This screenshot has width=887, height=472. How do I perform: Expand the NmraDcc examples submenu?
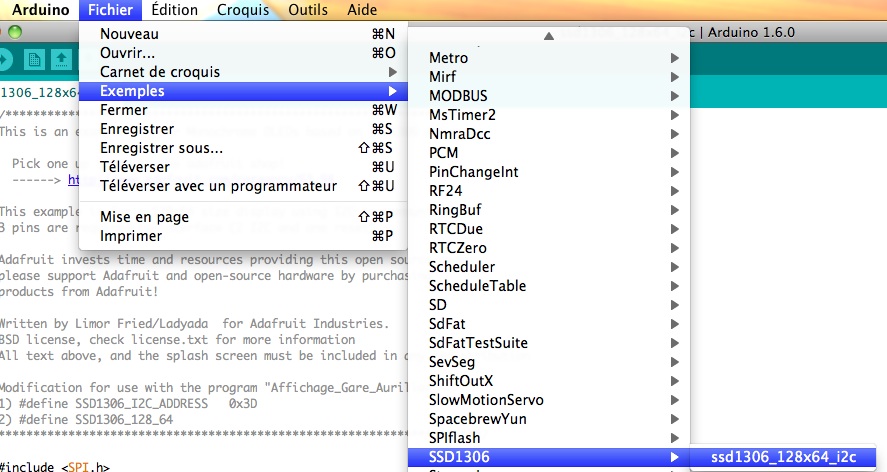[549, 134]
